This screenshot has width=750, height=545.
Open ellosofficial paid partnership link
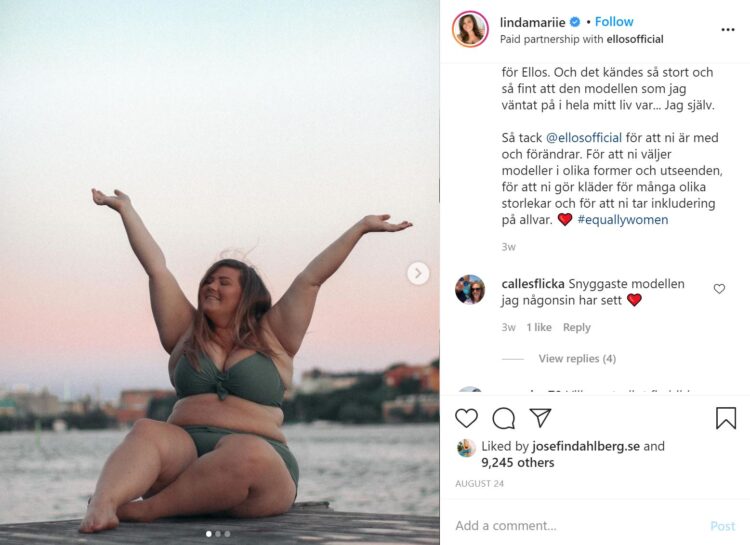[627, 39]
